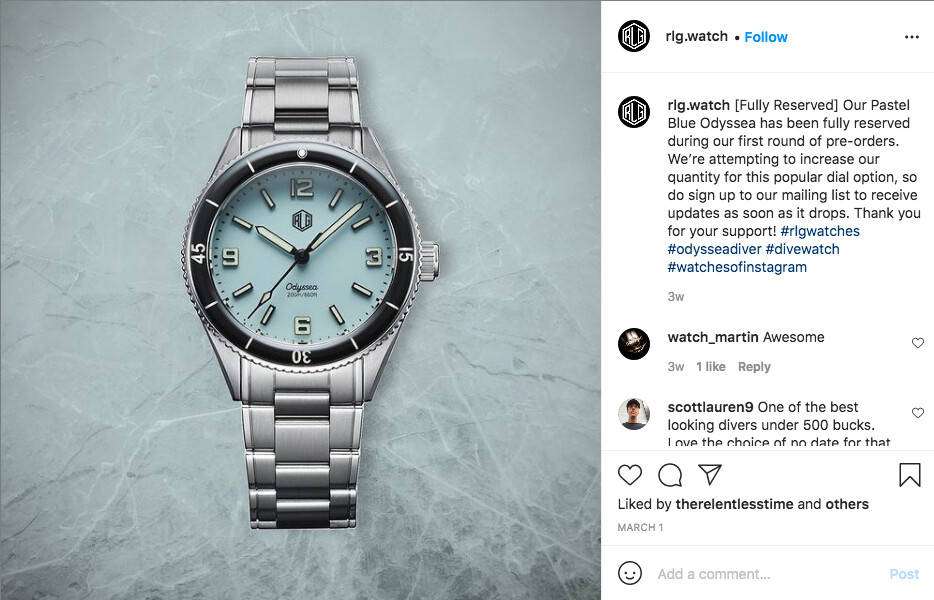Open the #divewatch hashtag

pyautogui.click(x=802, y=249)
